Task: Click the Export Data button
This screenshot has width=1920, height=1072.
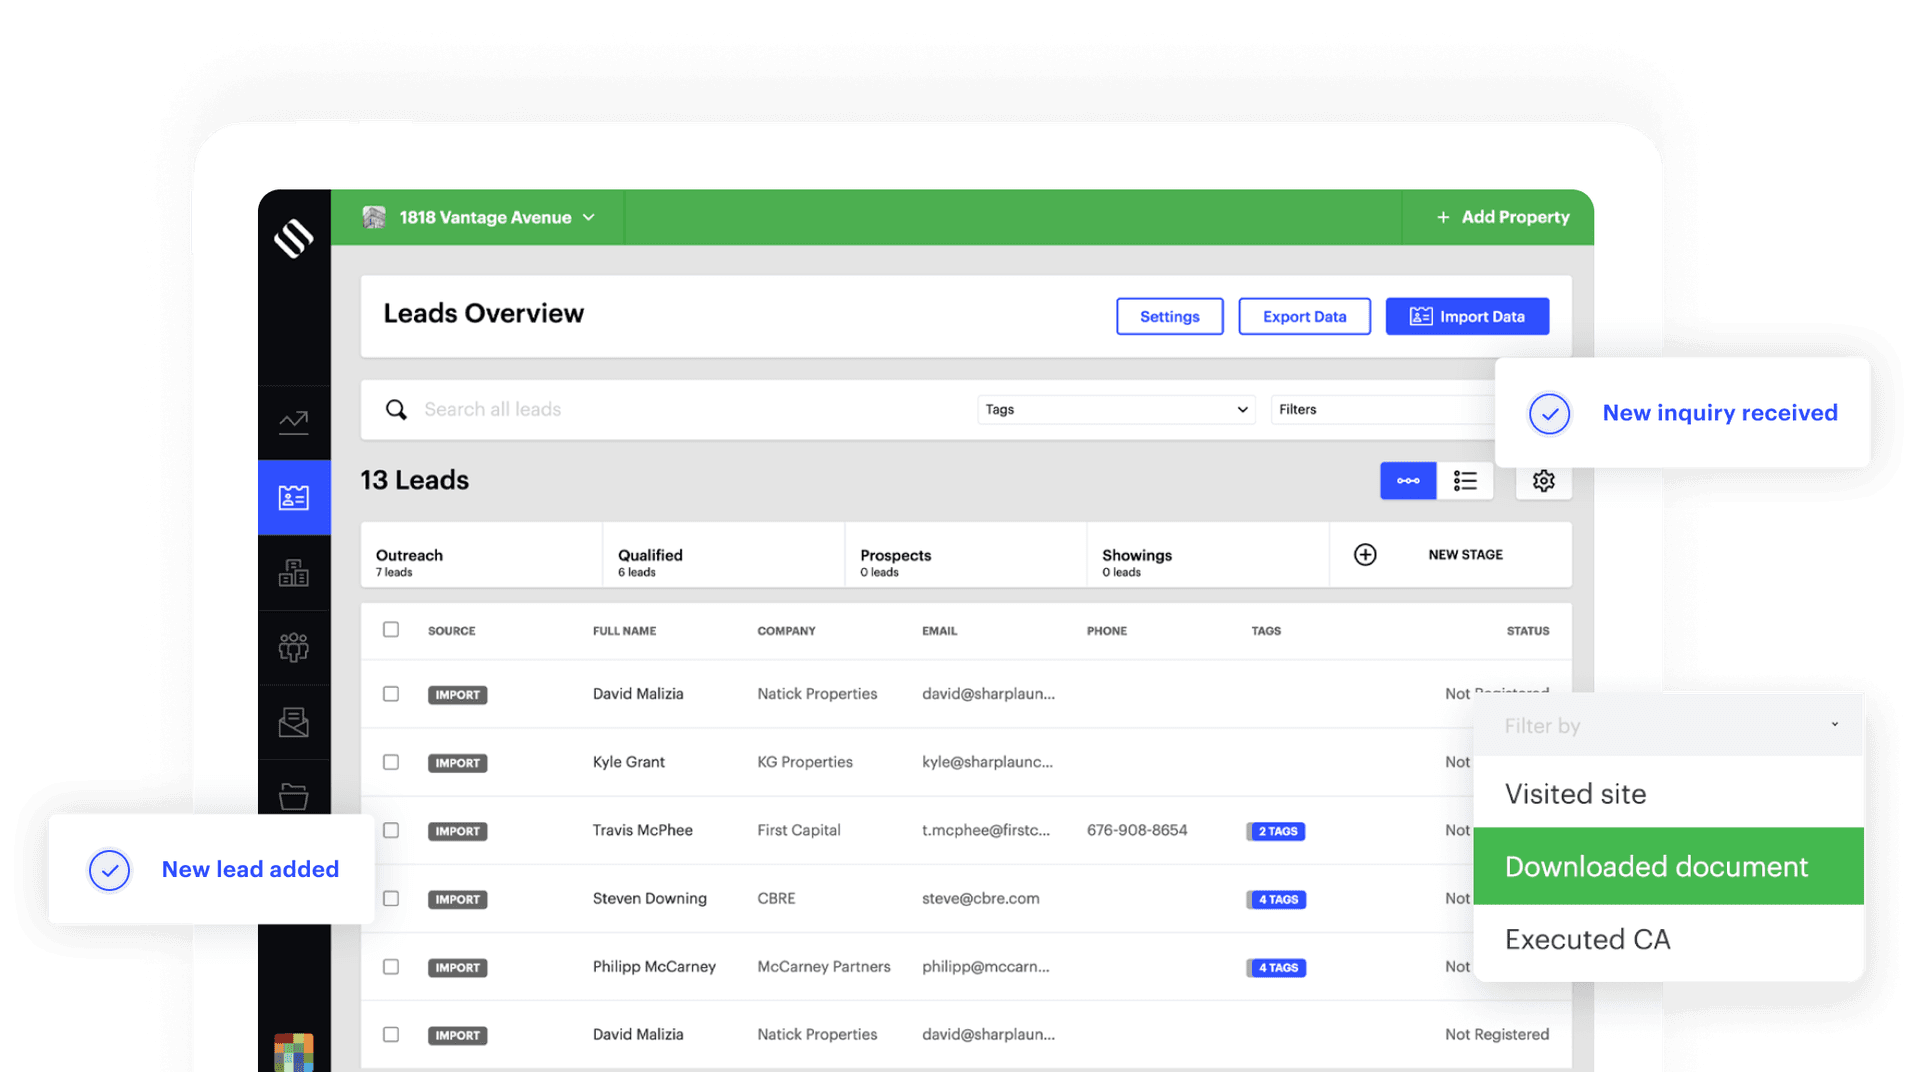Action: (x=1304, y=316)
